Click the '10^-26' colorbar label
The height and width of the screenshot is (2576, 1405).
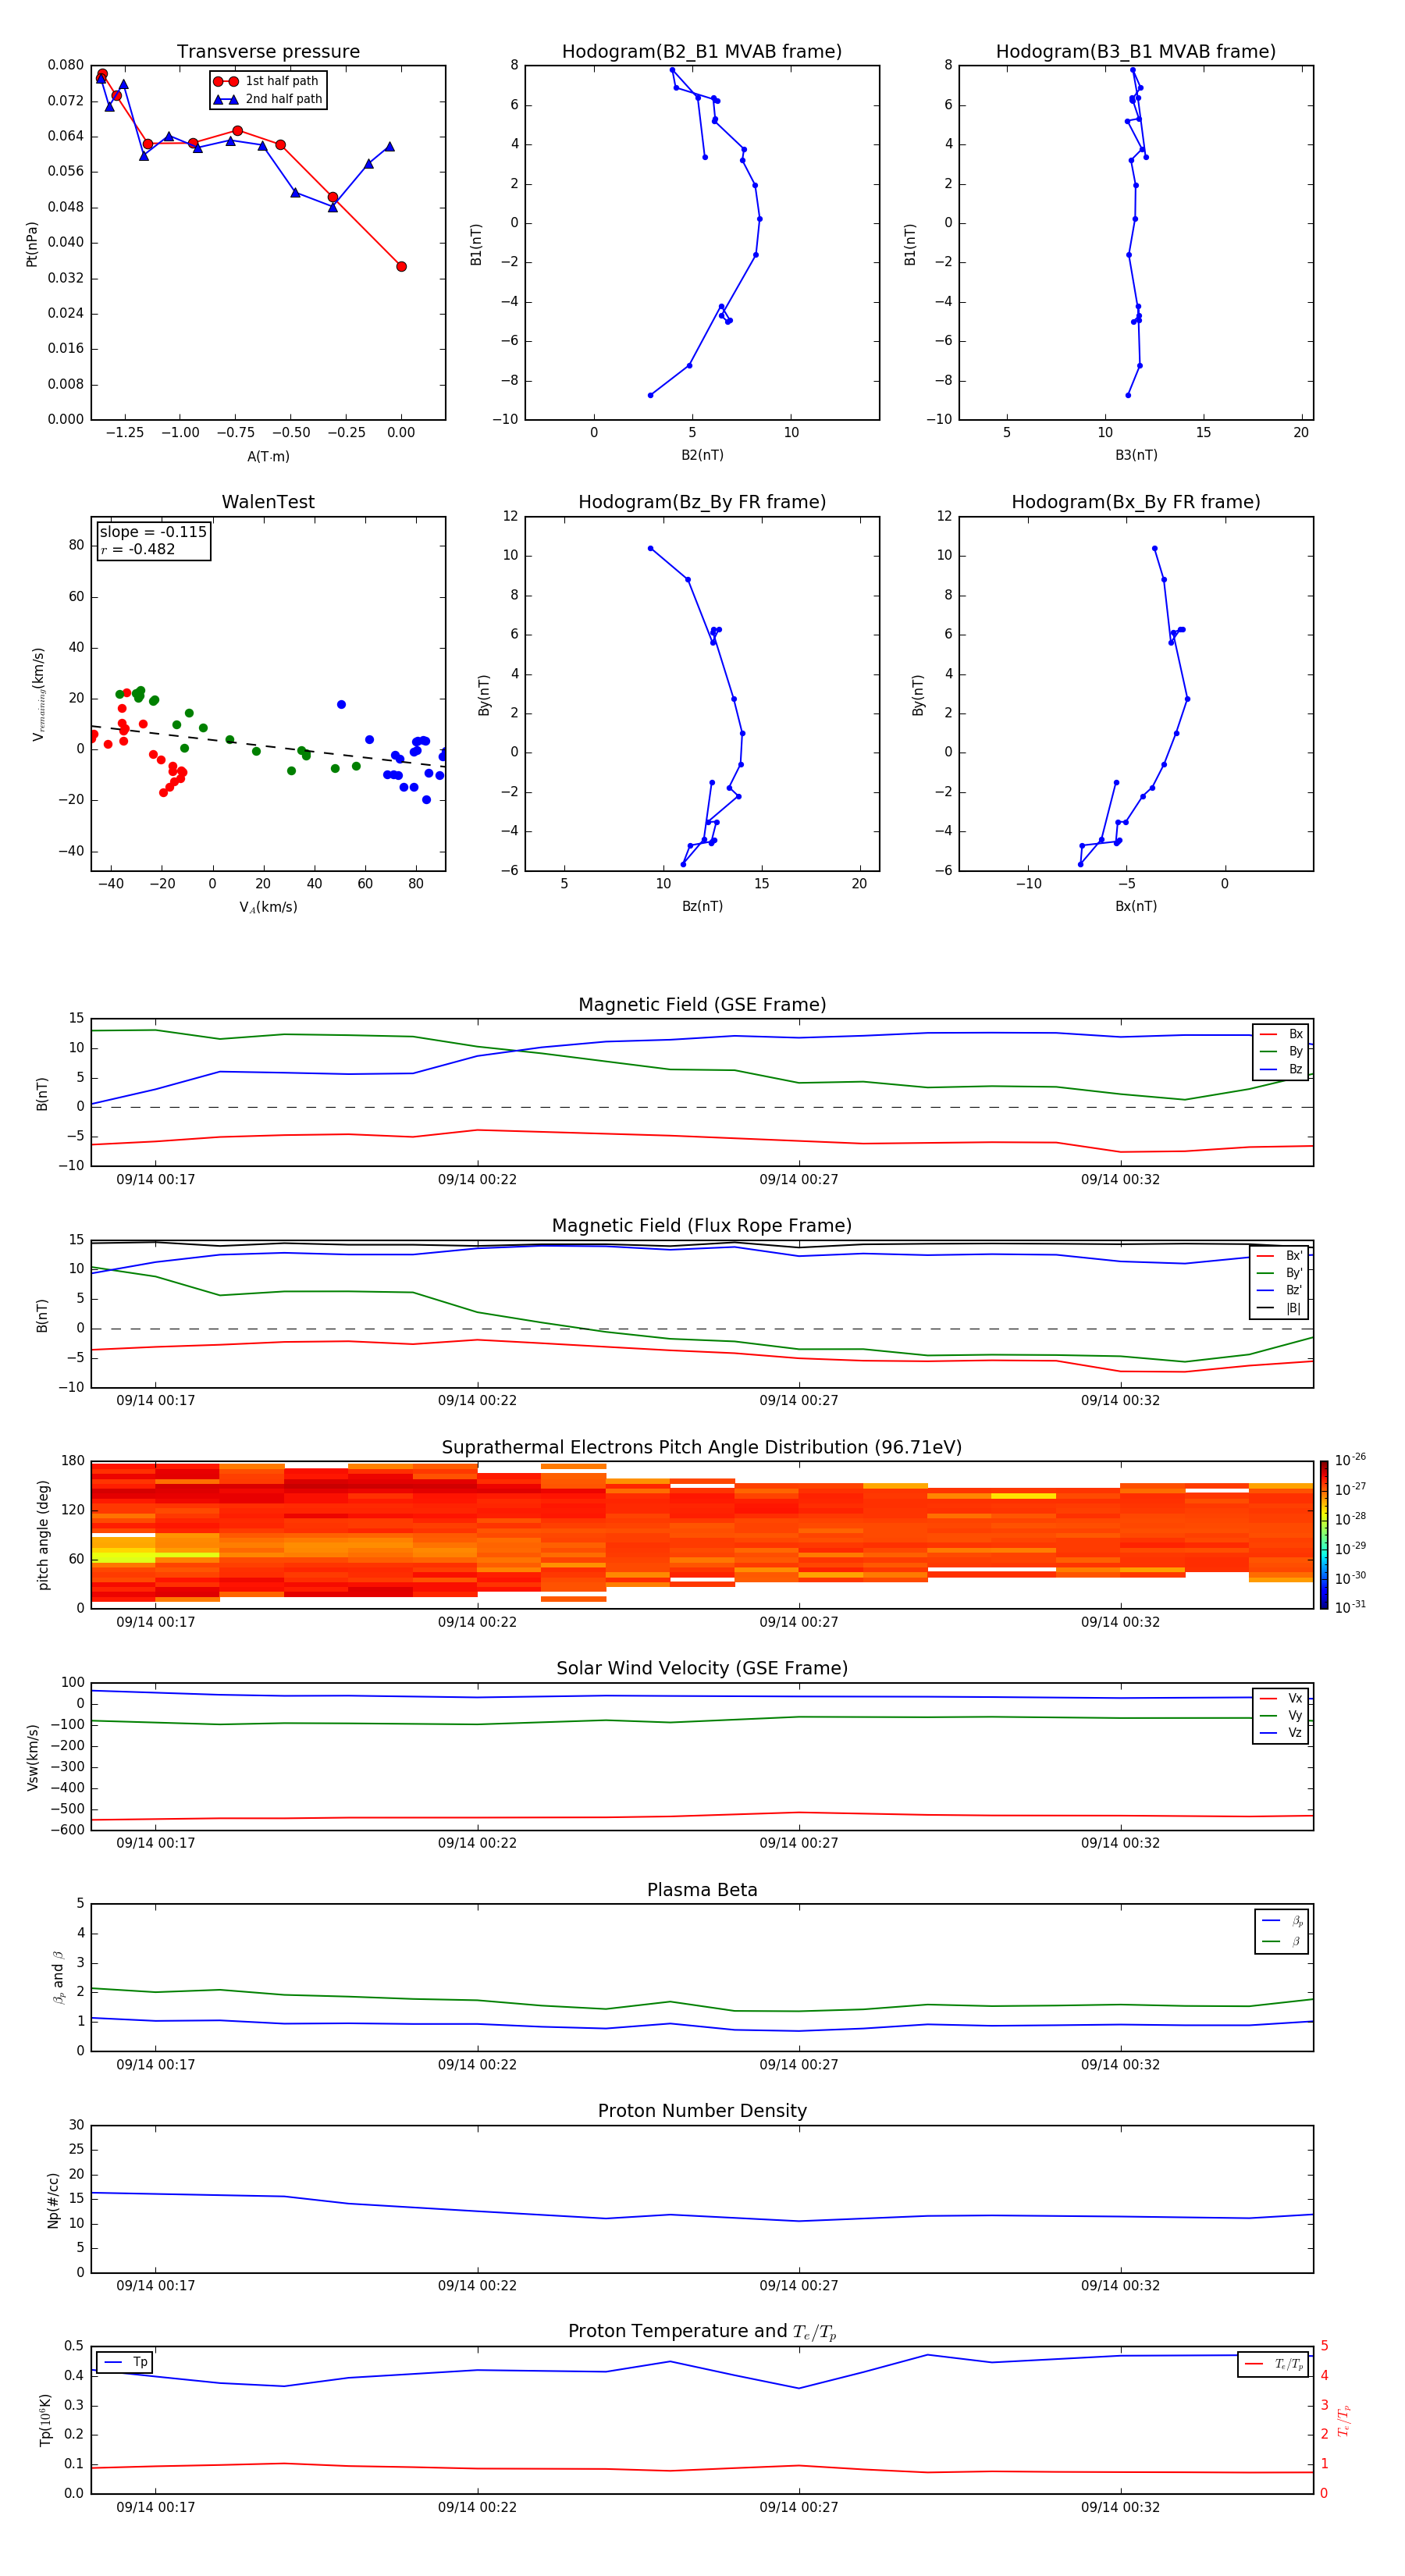pyautogui.click(x=1349, y=1460)
